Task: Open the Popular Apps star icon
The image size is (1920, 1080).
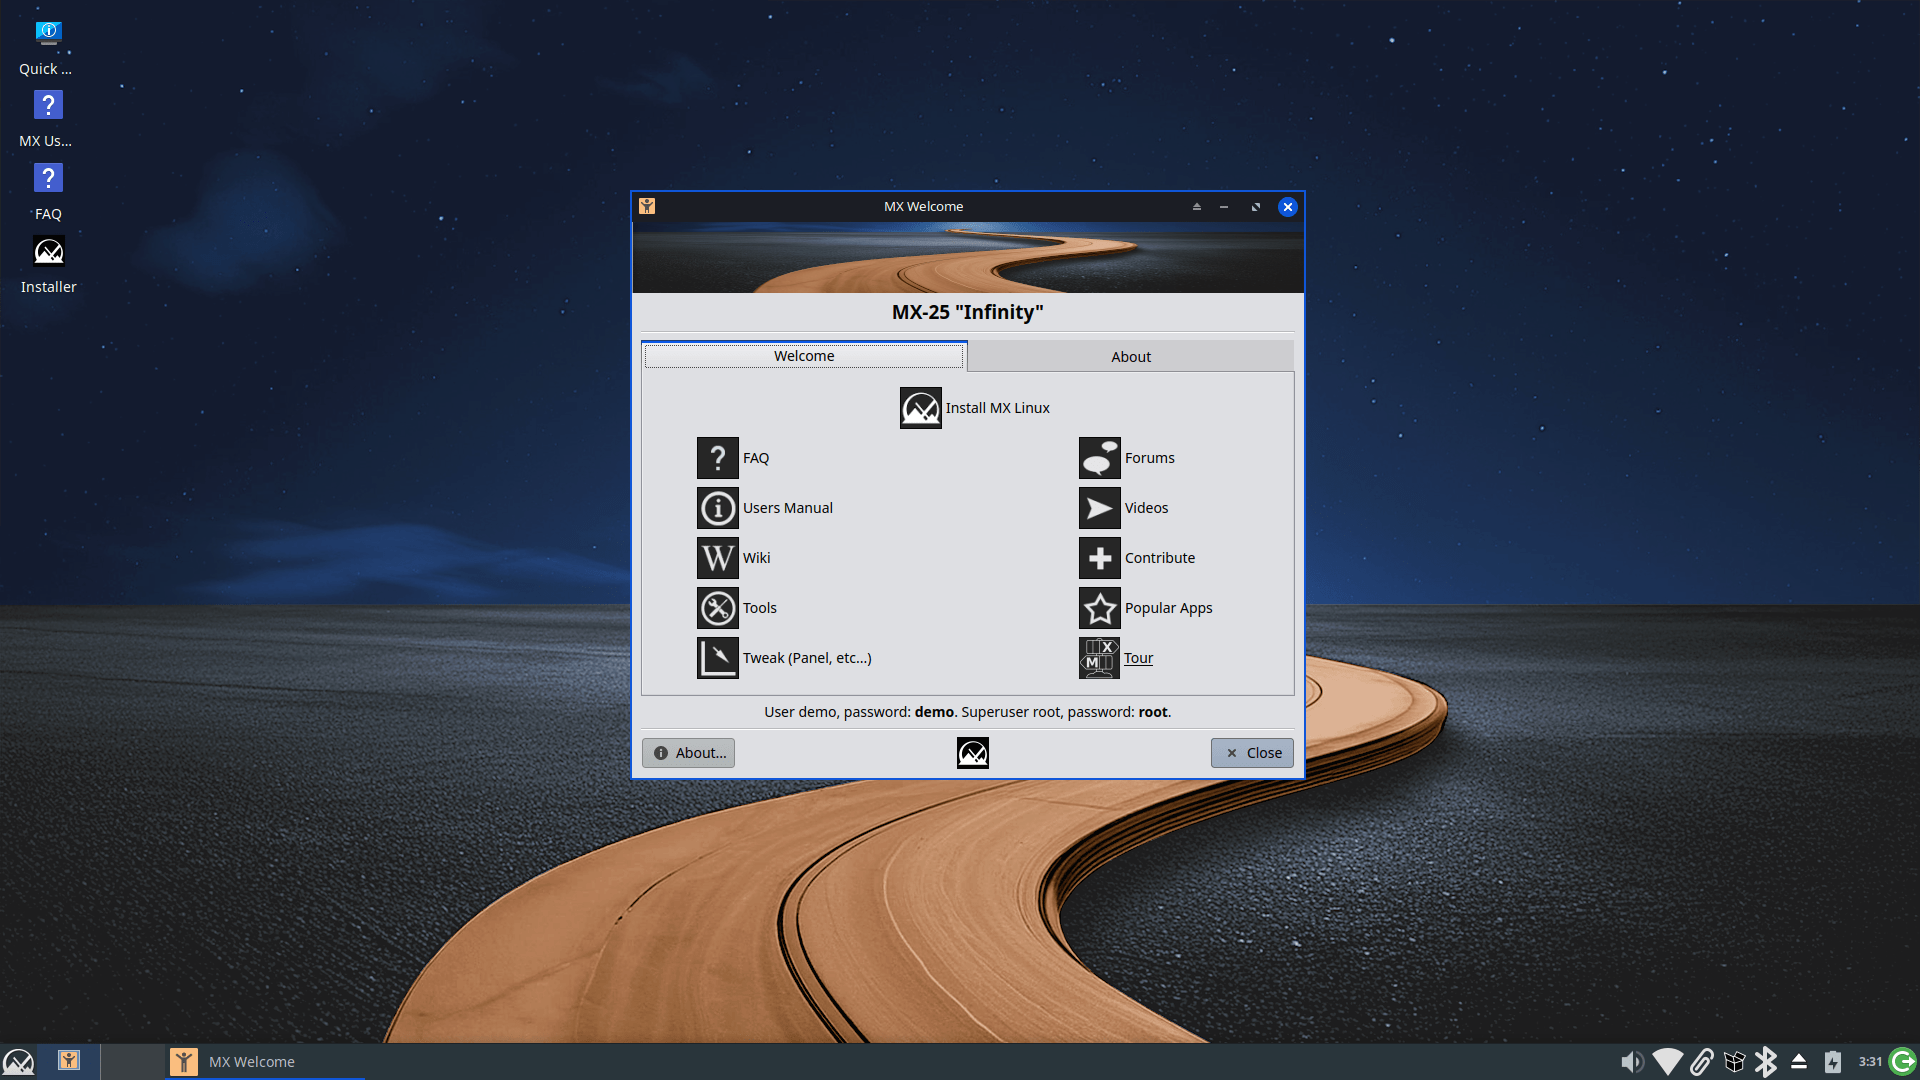Action: pos(1099,608)
